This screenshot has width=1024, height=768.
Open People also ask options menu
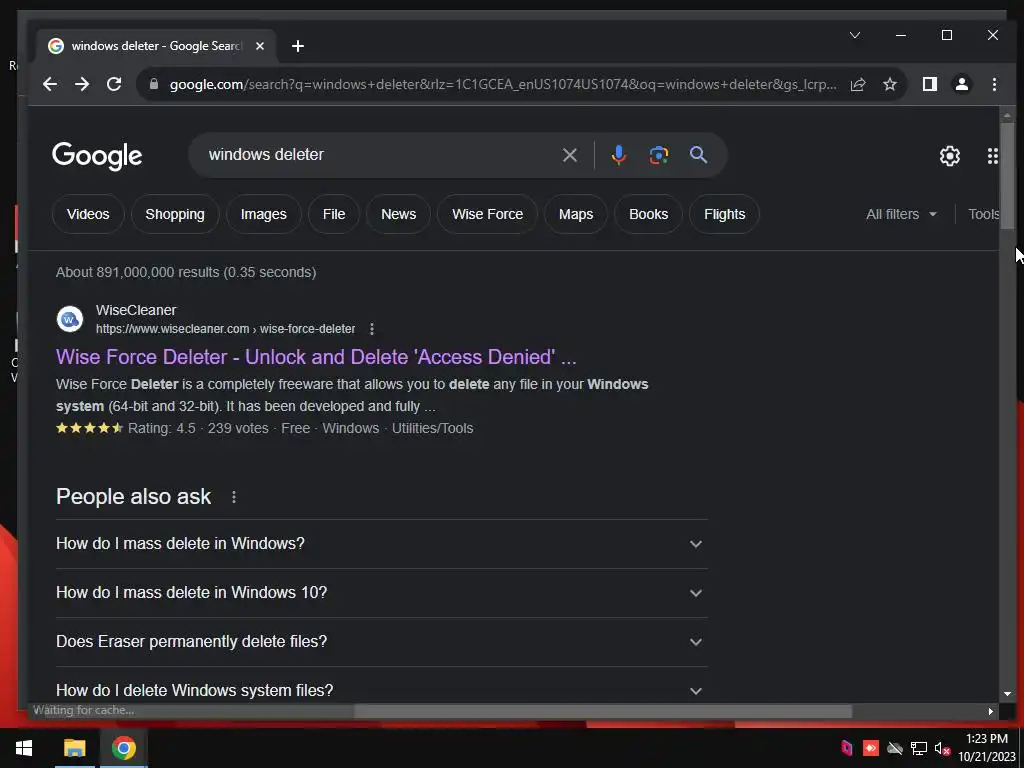point(234,497)
